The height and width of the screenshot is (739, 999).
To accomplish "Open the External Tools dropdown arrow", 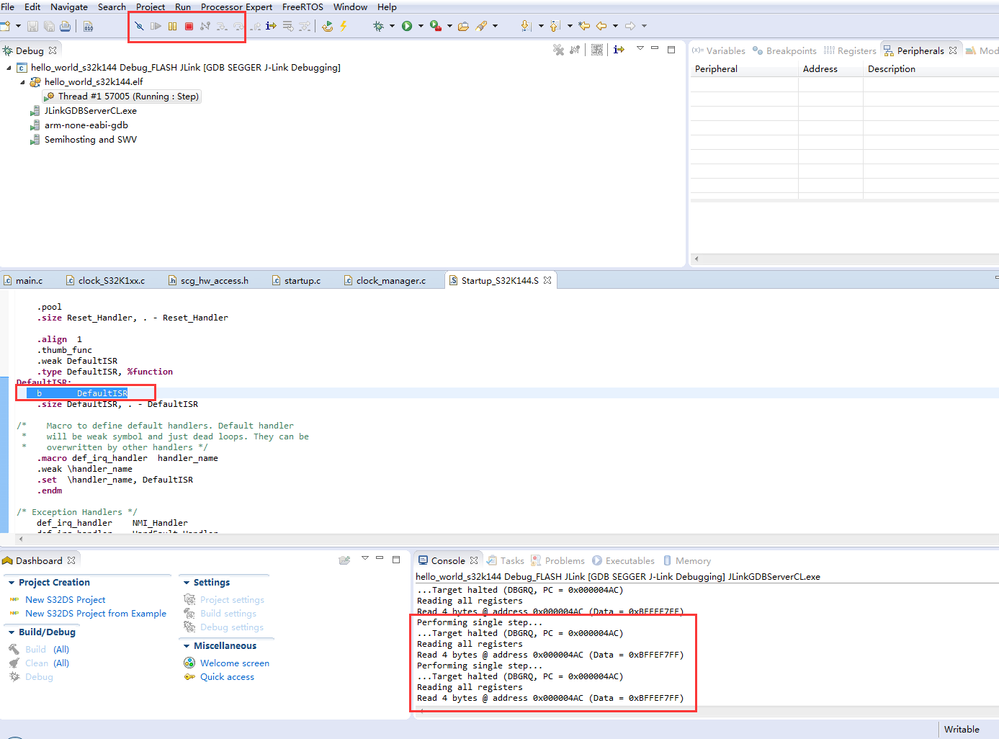I will click(x=450, y=26).
